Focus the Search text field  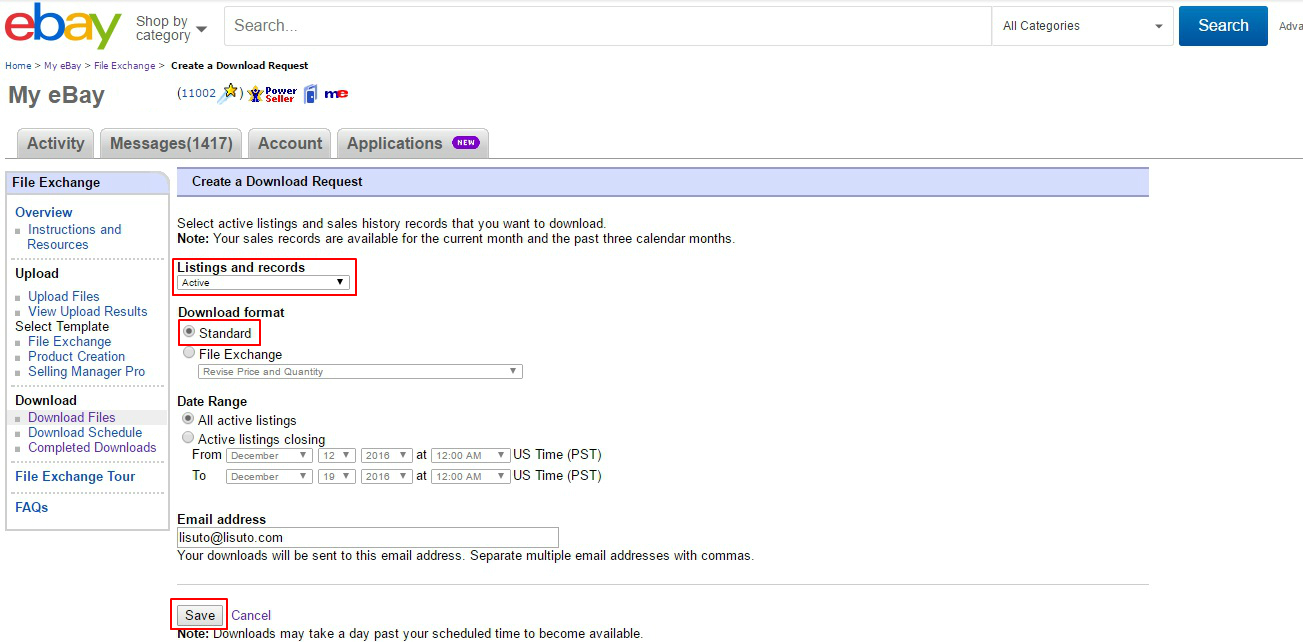click(x=608, y=26)
